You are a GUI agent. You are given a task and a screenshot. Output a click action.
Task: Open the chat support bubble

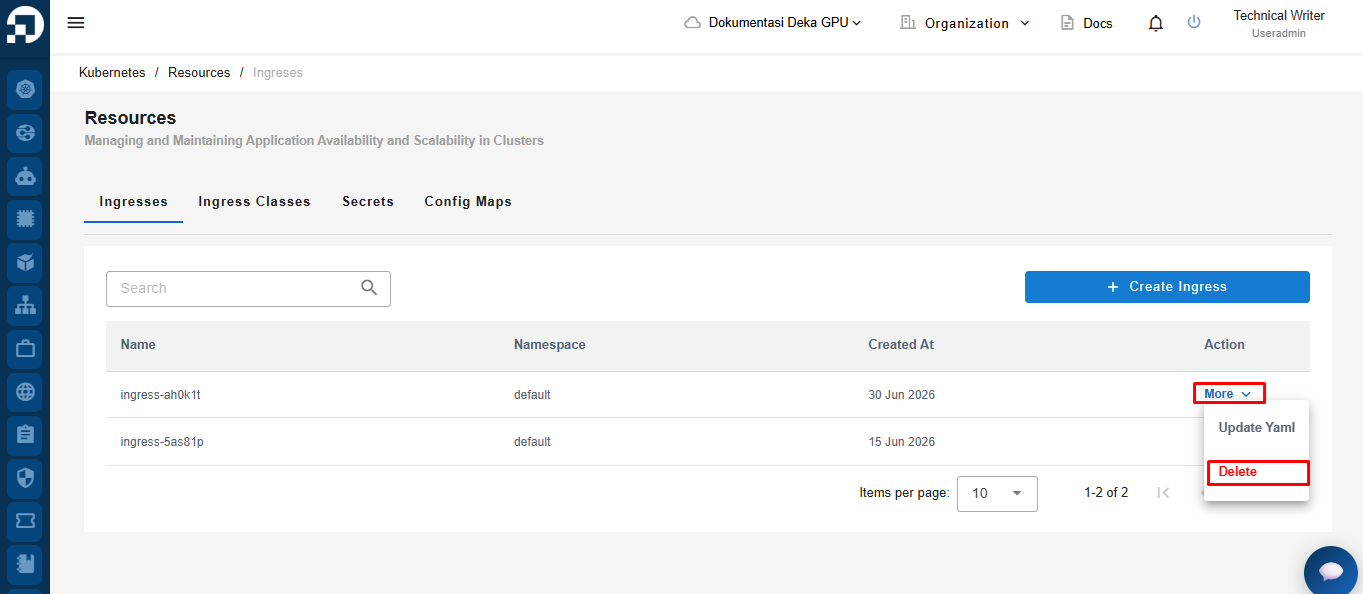(1331, 572)
